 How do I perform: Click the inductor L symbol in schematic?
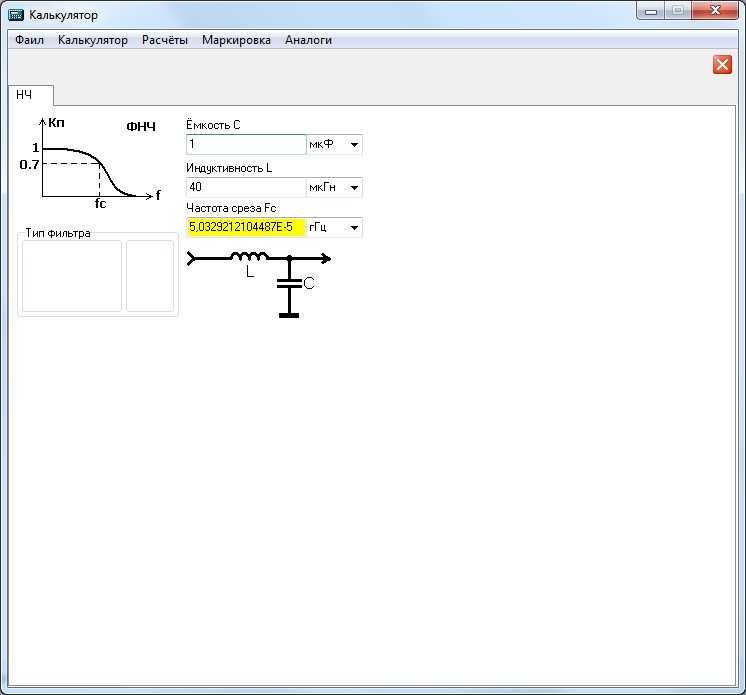(249, 258)
